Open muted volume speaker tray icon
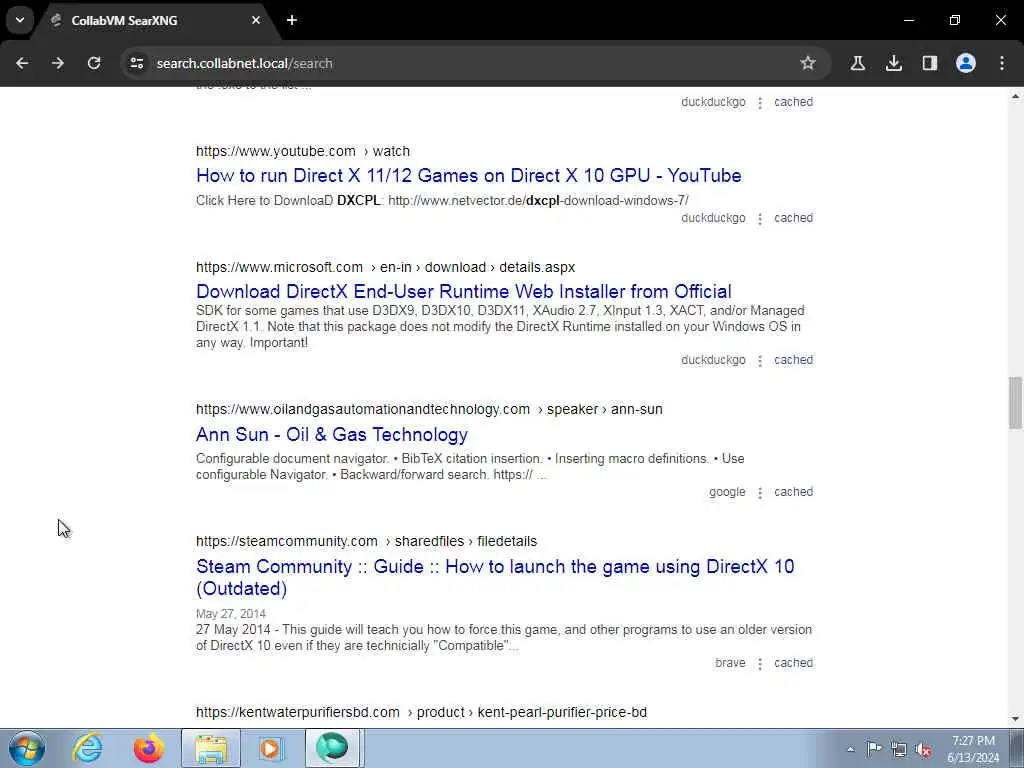1024x768 pixels. point(923,749)
